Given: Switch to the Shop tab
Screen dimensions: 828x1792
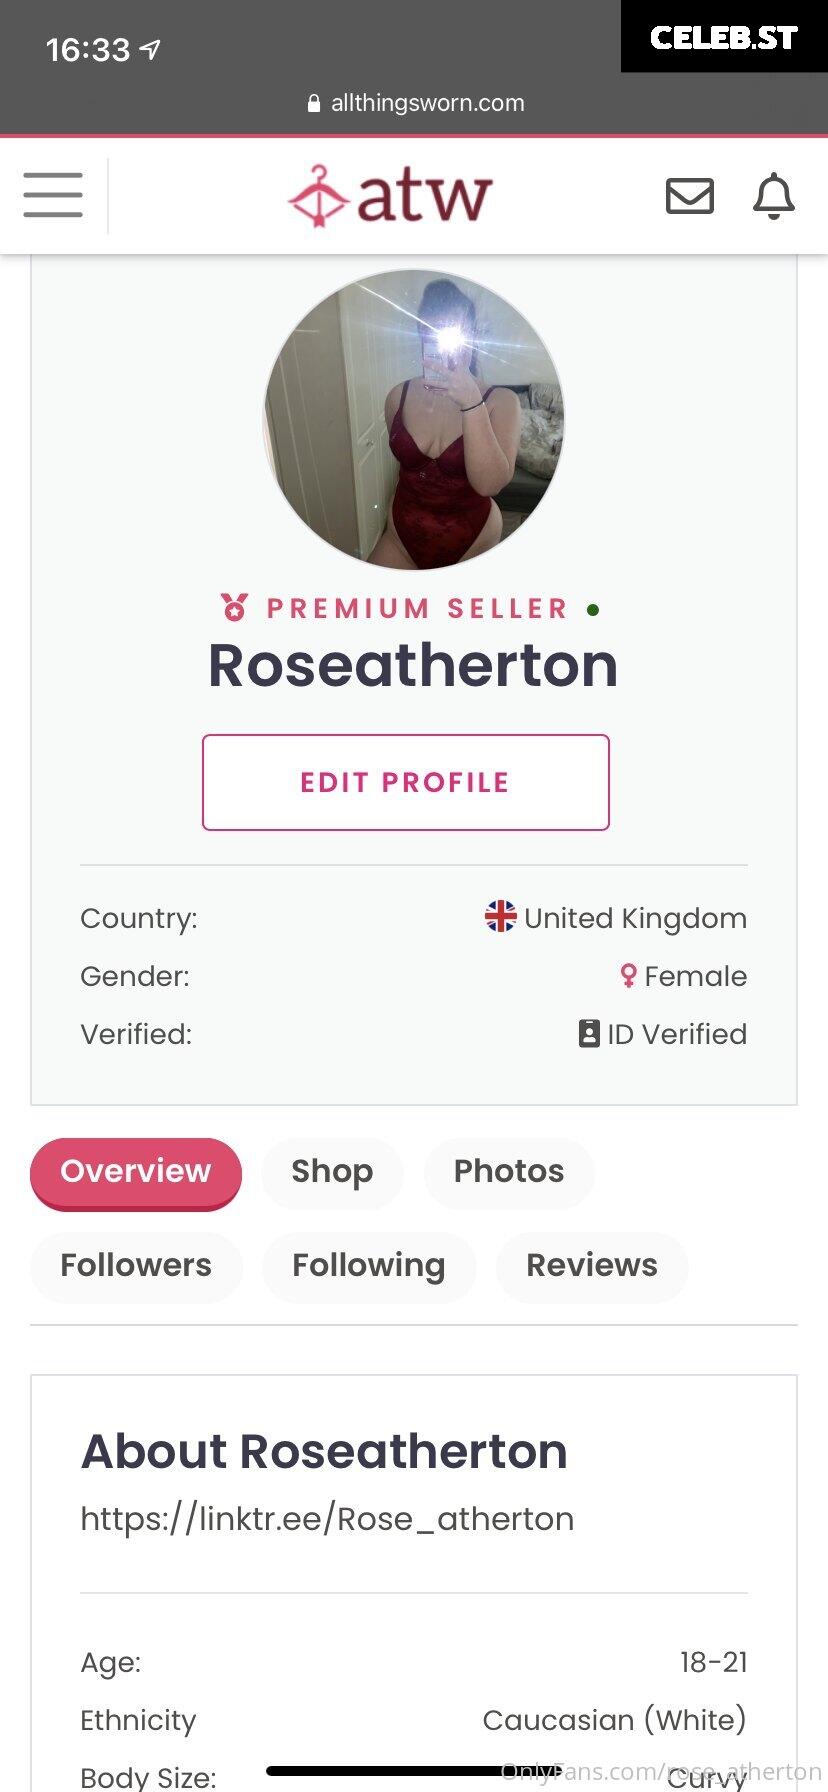Looking at the screenshot, I should 332,1172.
